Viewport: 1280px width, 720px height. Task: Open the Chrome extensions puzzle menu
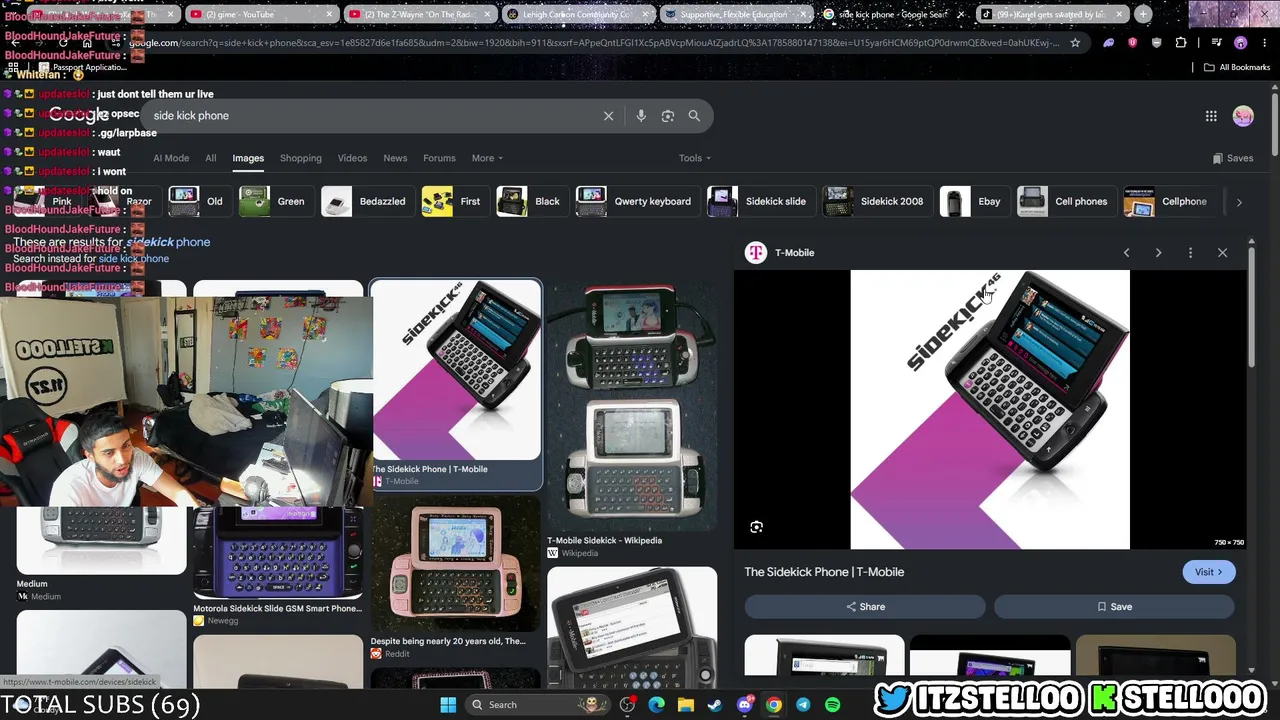tap(1181, 43)
